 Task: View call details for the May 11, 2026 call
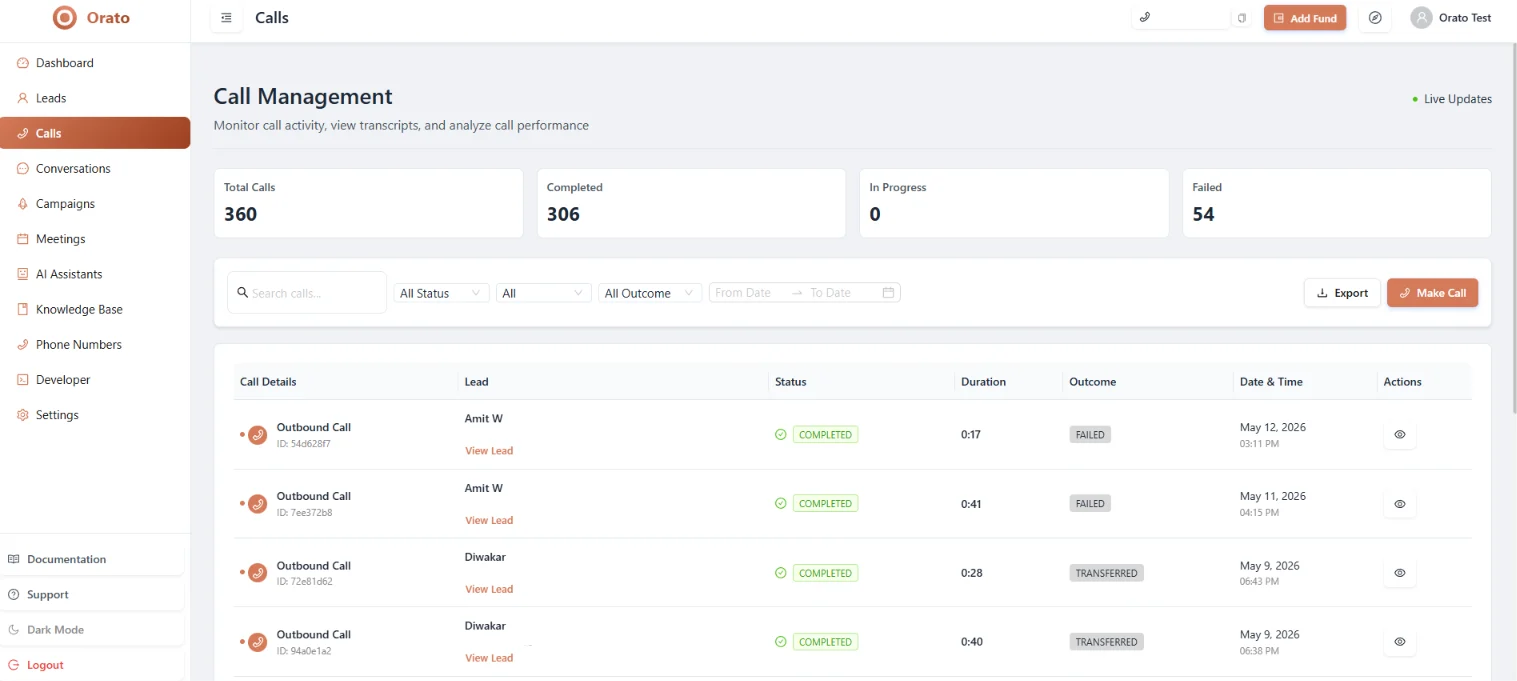[x=1400, y=504]
